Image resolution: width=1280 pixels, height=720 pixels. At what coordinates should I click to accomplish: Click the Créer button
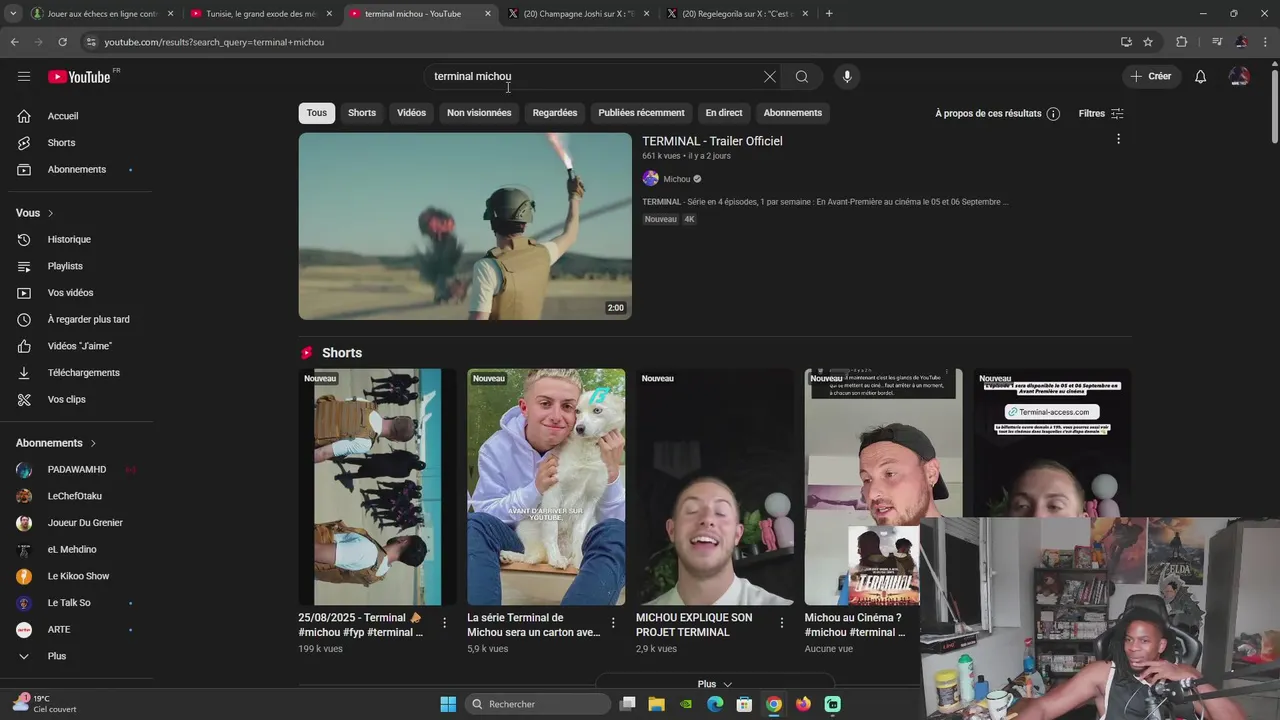click(x=1151, y=76)
